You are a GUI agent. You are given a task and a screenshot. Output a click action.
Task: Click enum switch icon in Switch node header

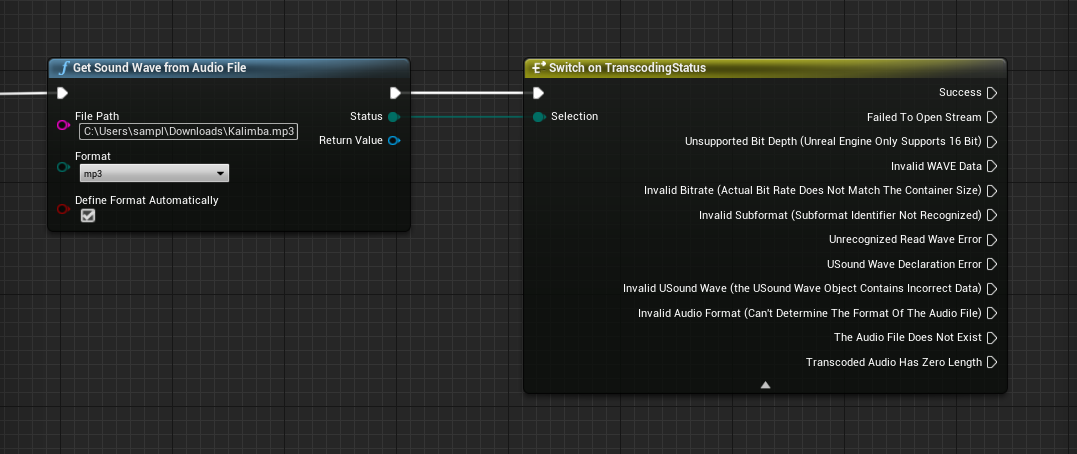coord(539,67)
